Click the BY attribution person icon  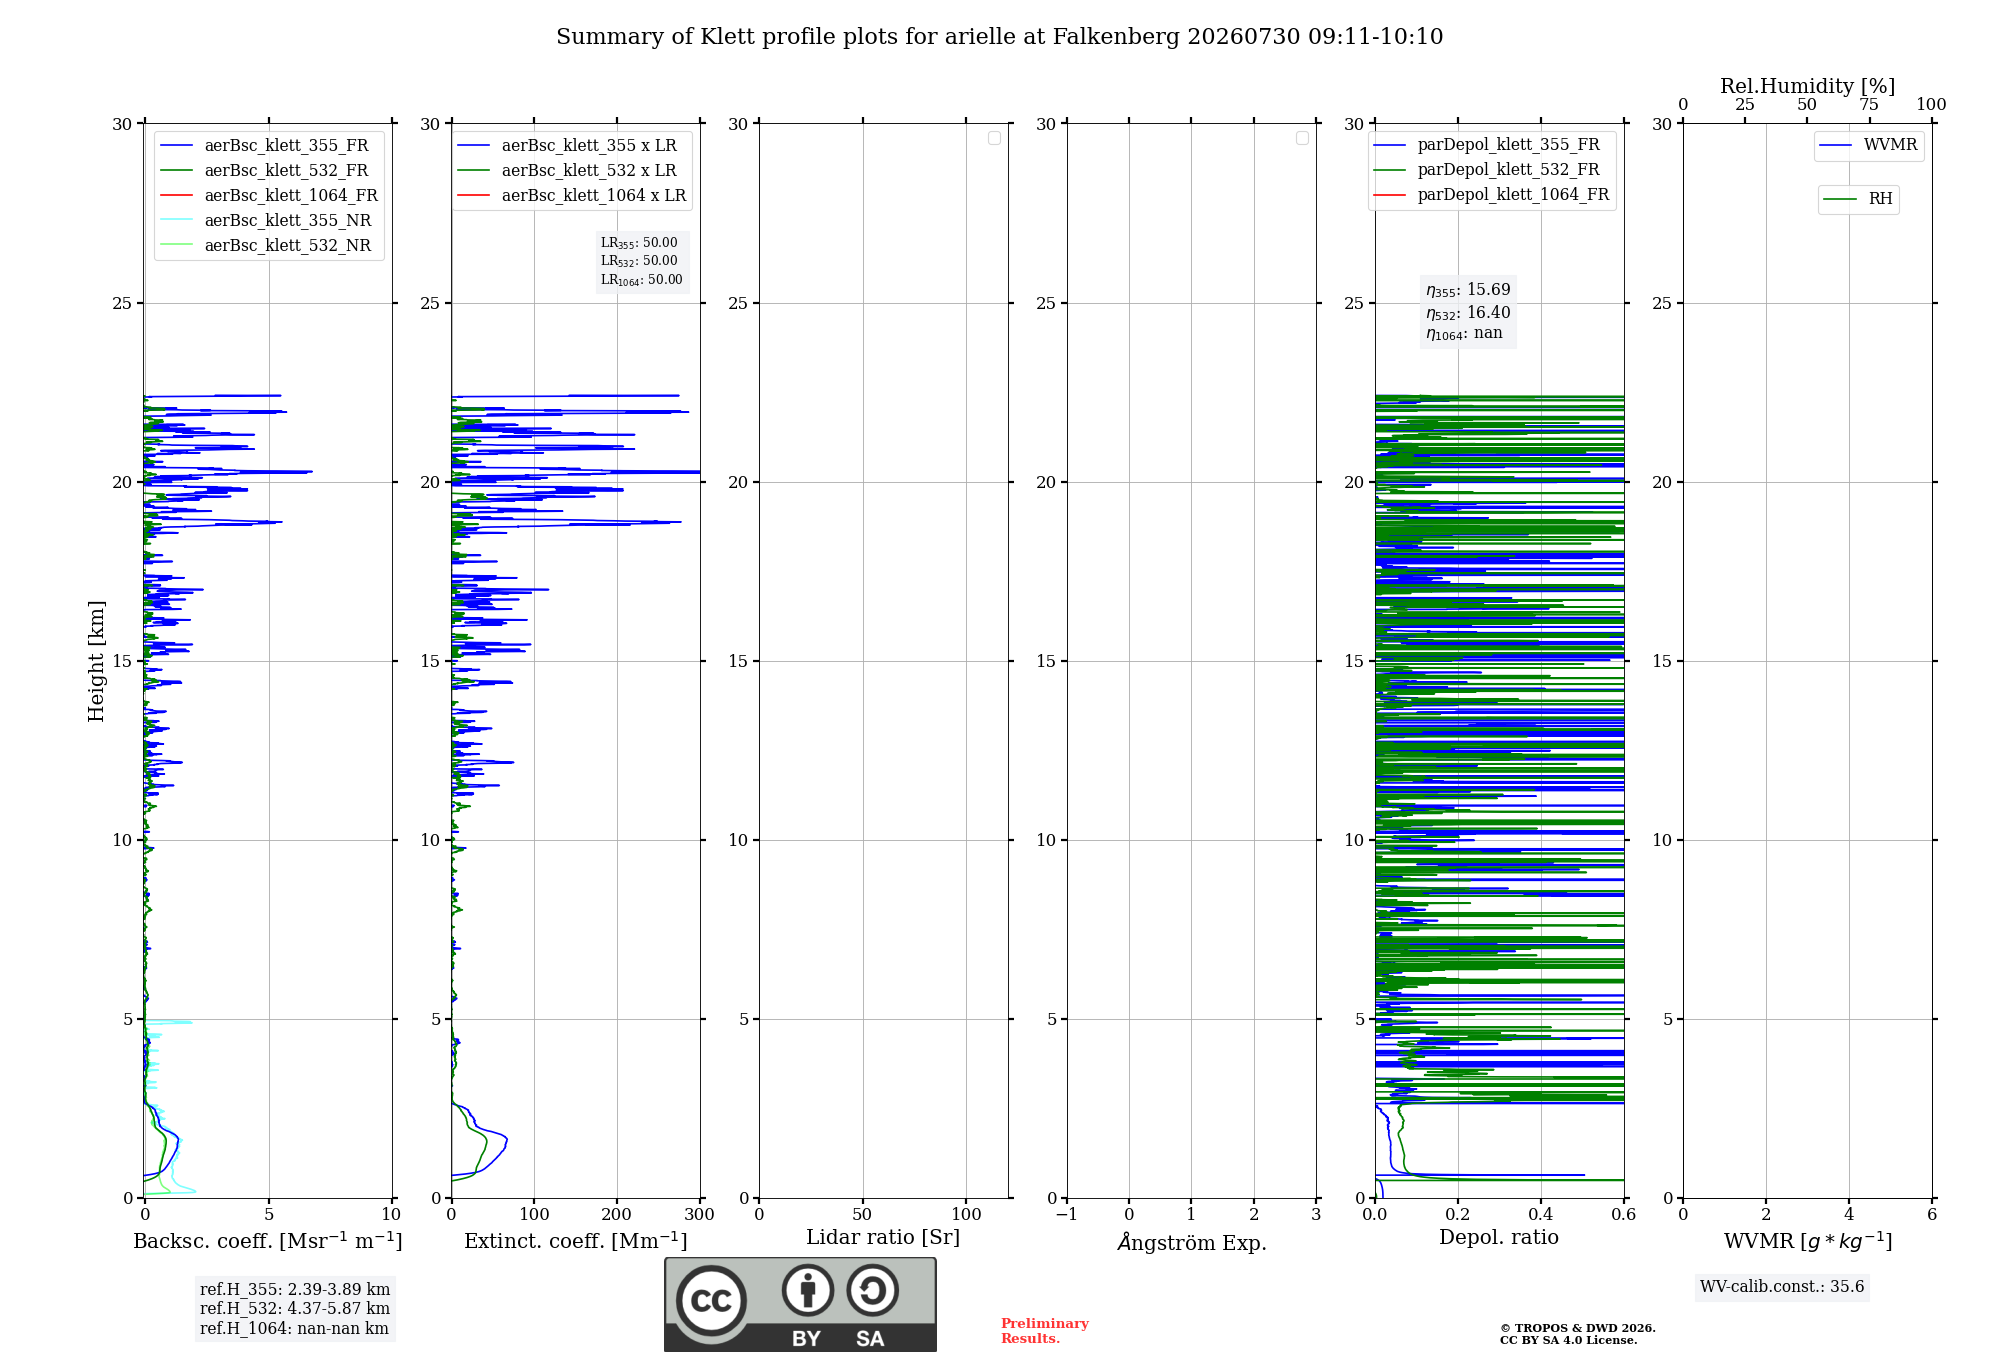807,1290
